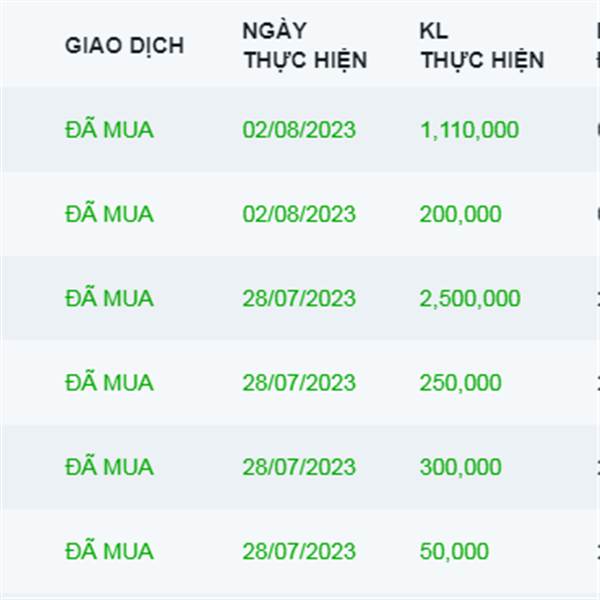The image size is (600, 600).
Task: Click date 28/07/2023 beside 250,000
Action: 299,383
